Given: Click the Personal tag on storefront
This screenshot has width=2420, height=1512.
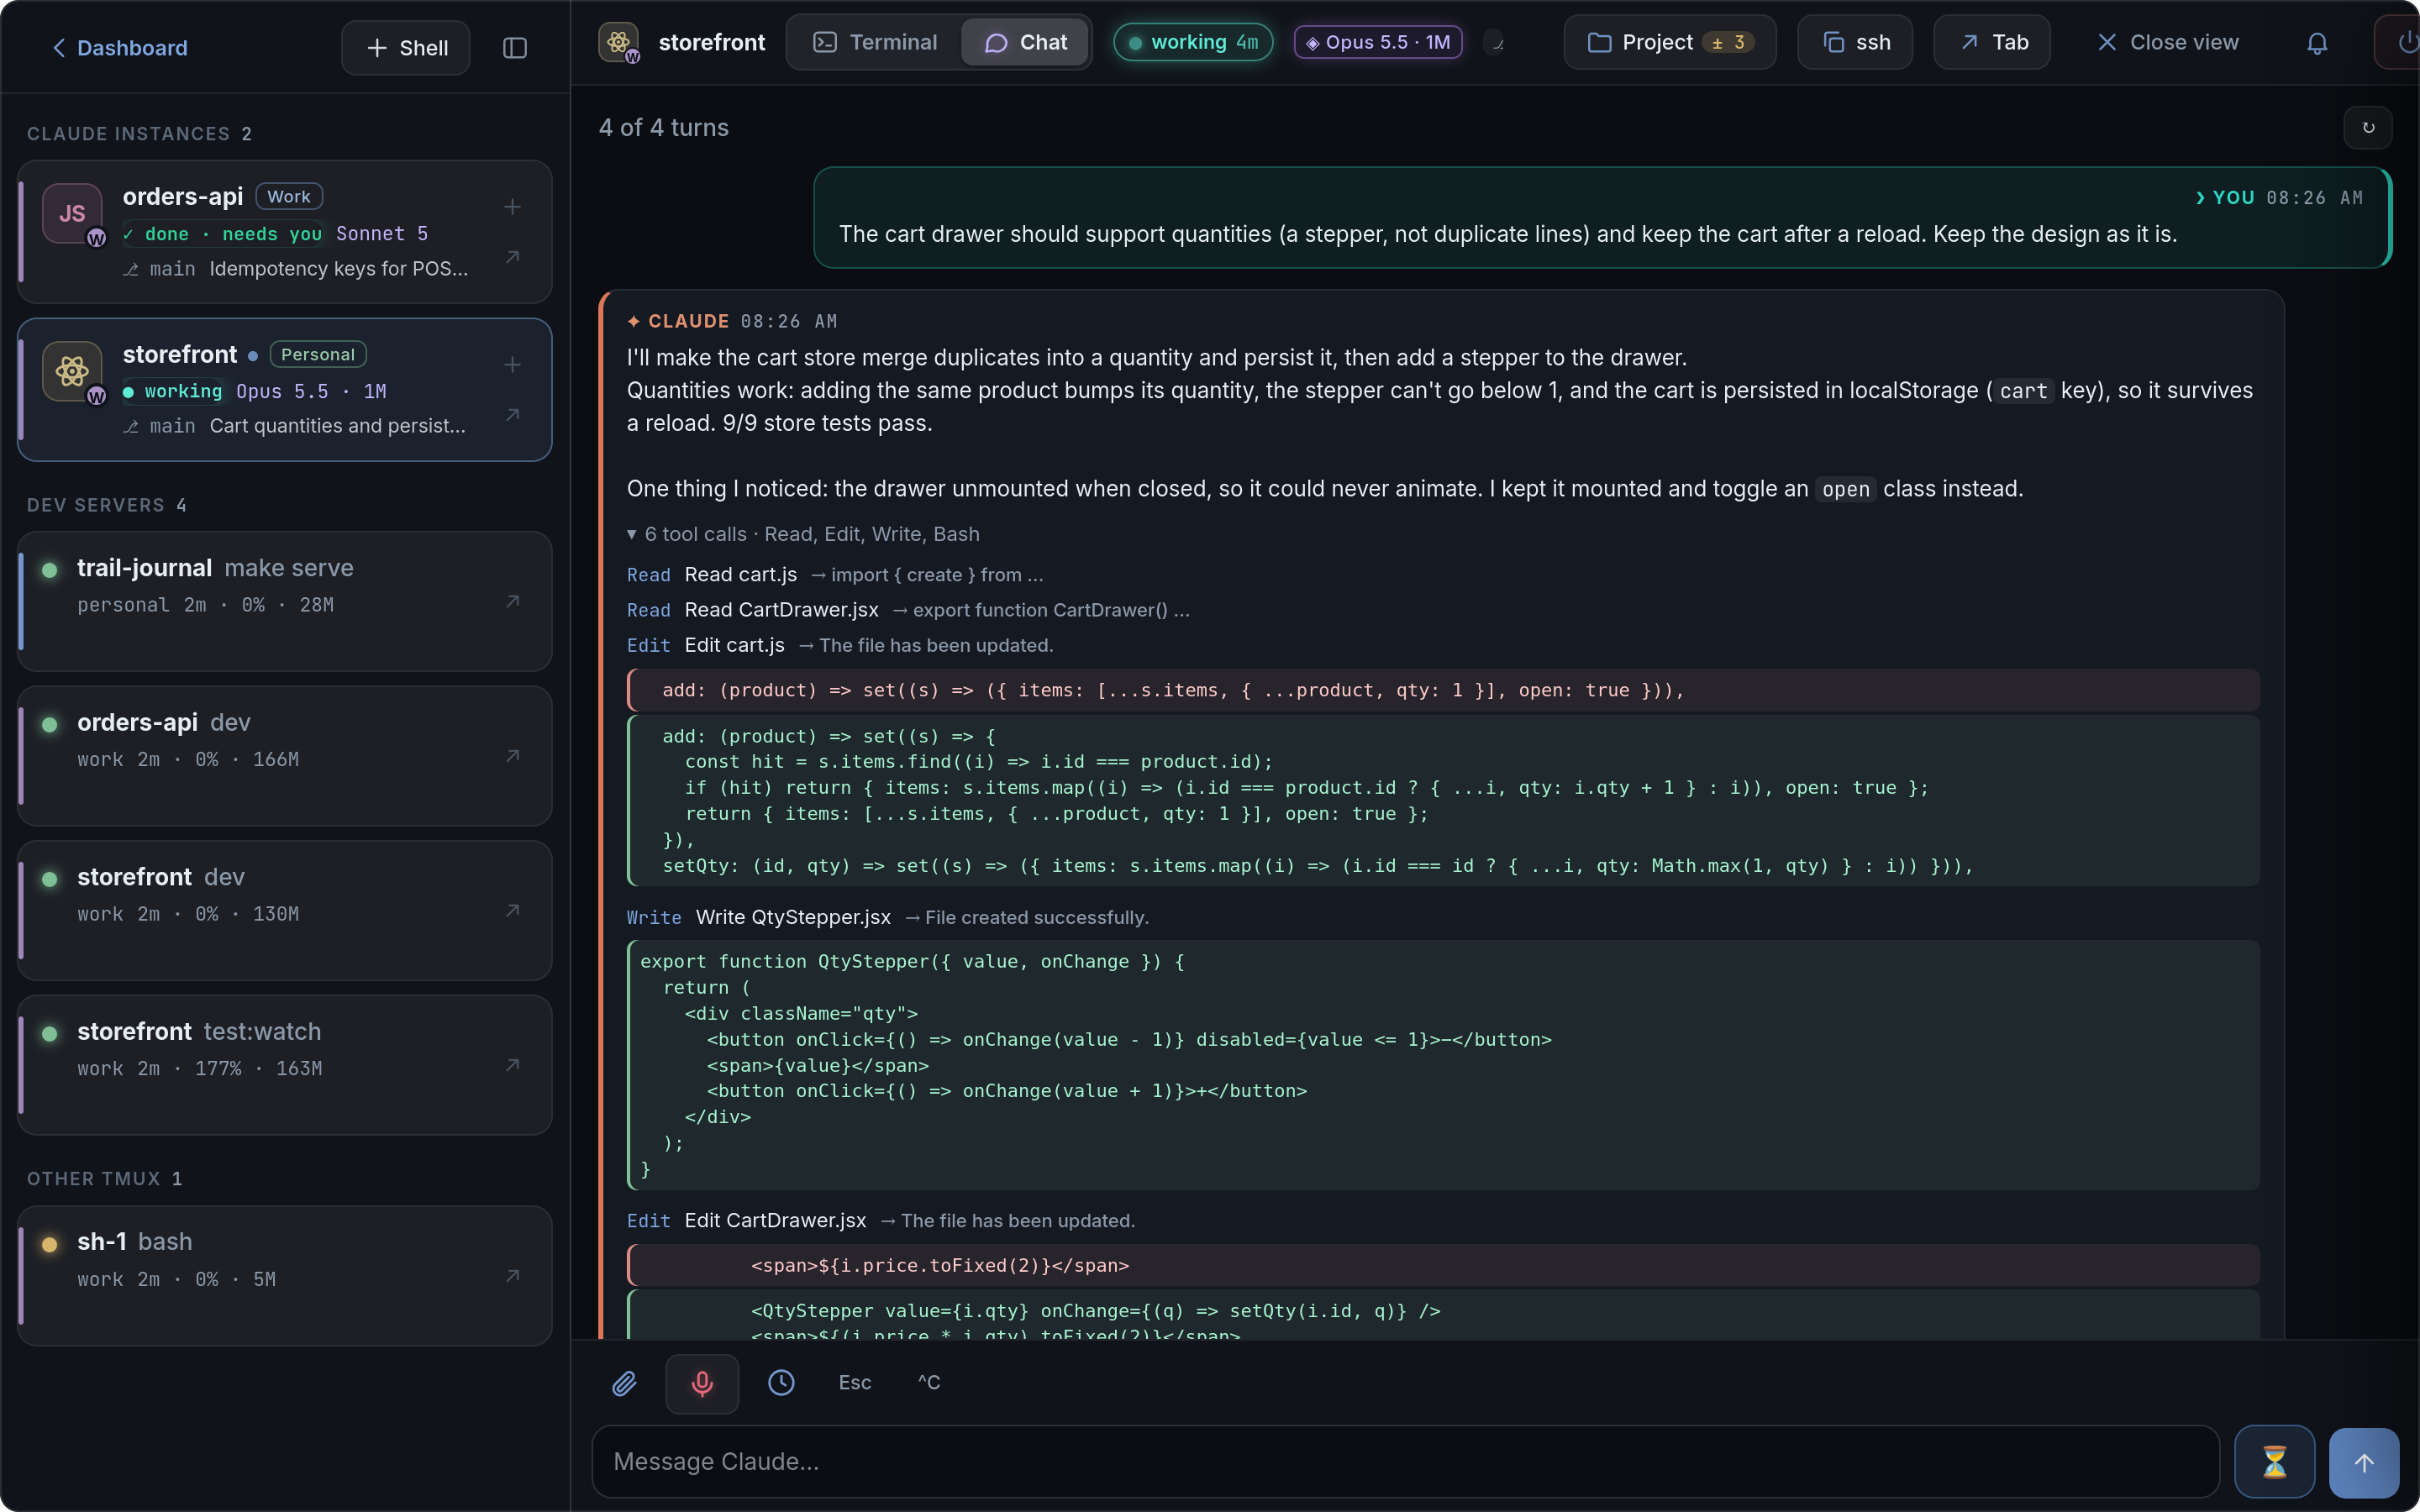Looking at the screenshot, I should tap(318, 355).
